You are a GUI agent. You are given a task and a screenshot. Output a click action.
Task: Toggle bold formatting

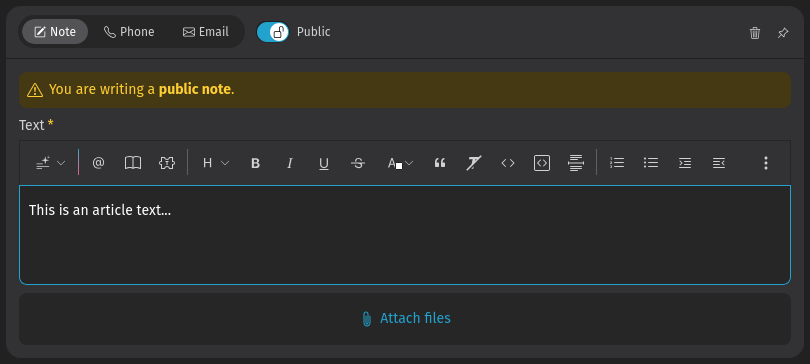255,163
